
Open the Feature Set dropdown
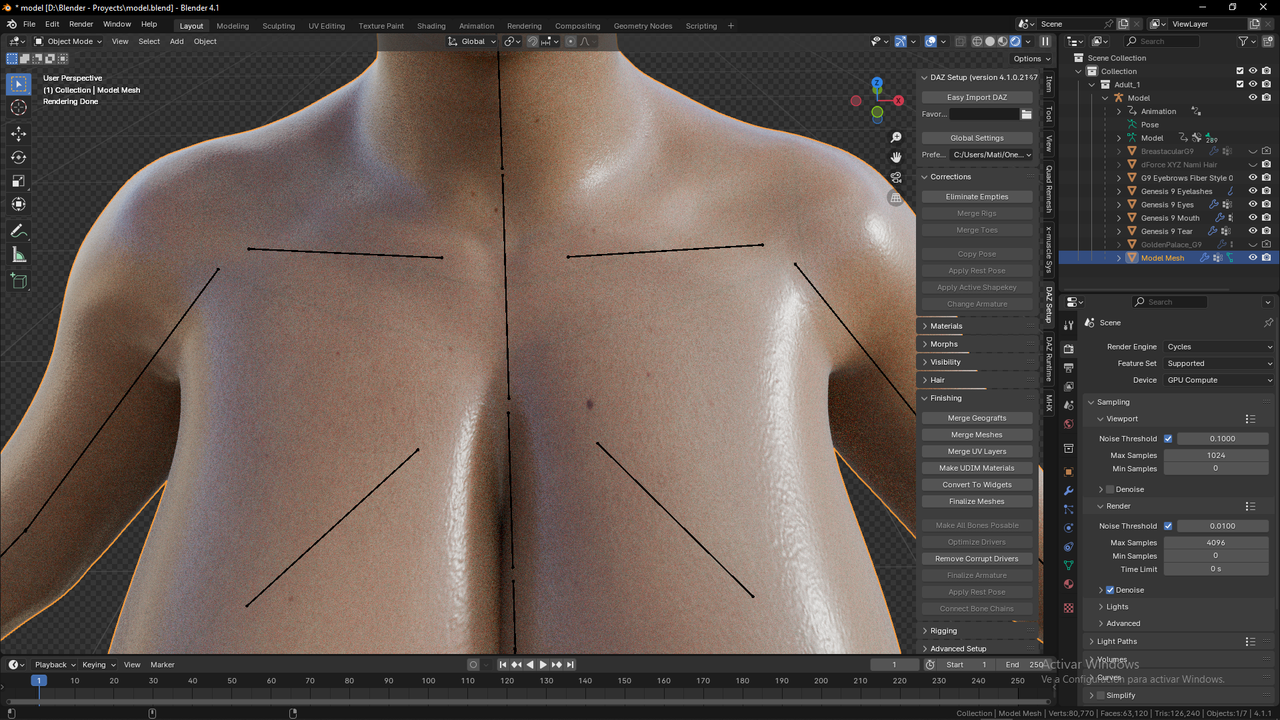(1219, 363)
